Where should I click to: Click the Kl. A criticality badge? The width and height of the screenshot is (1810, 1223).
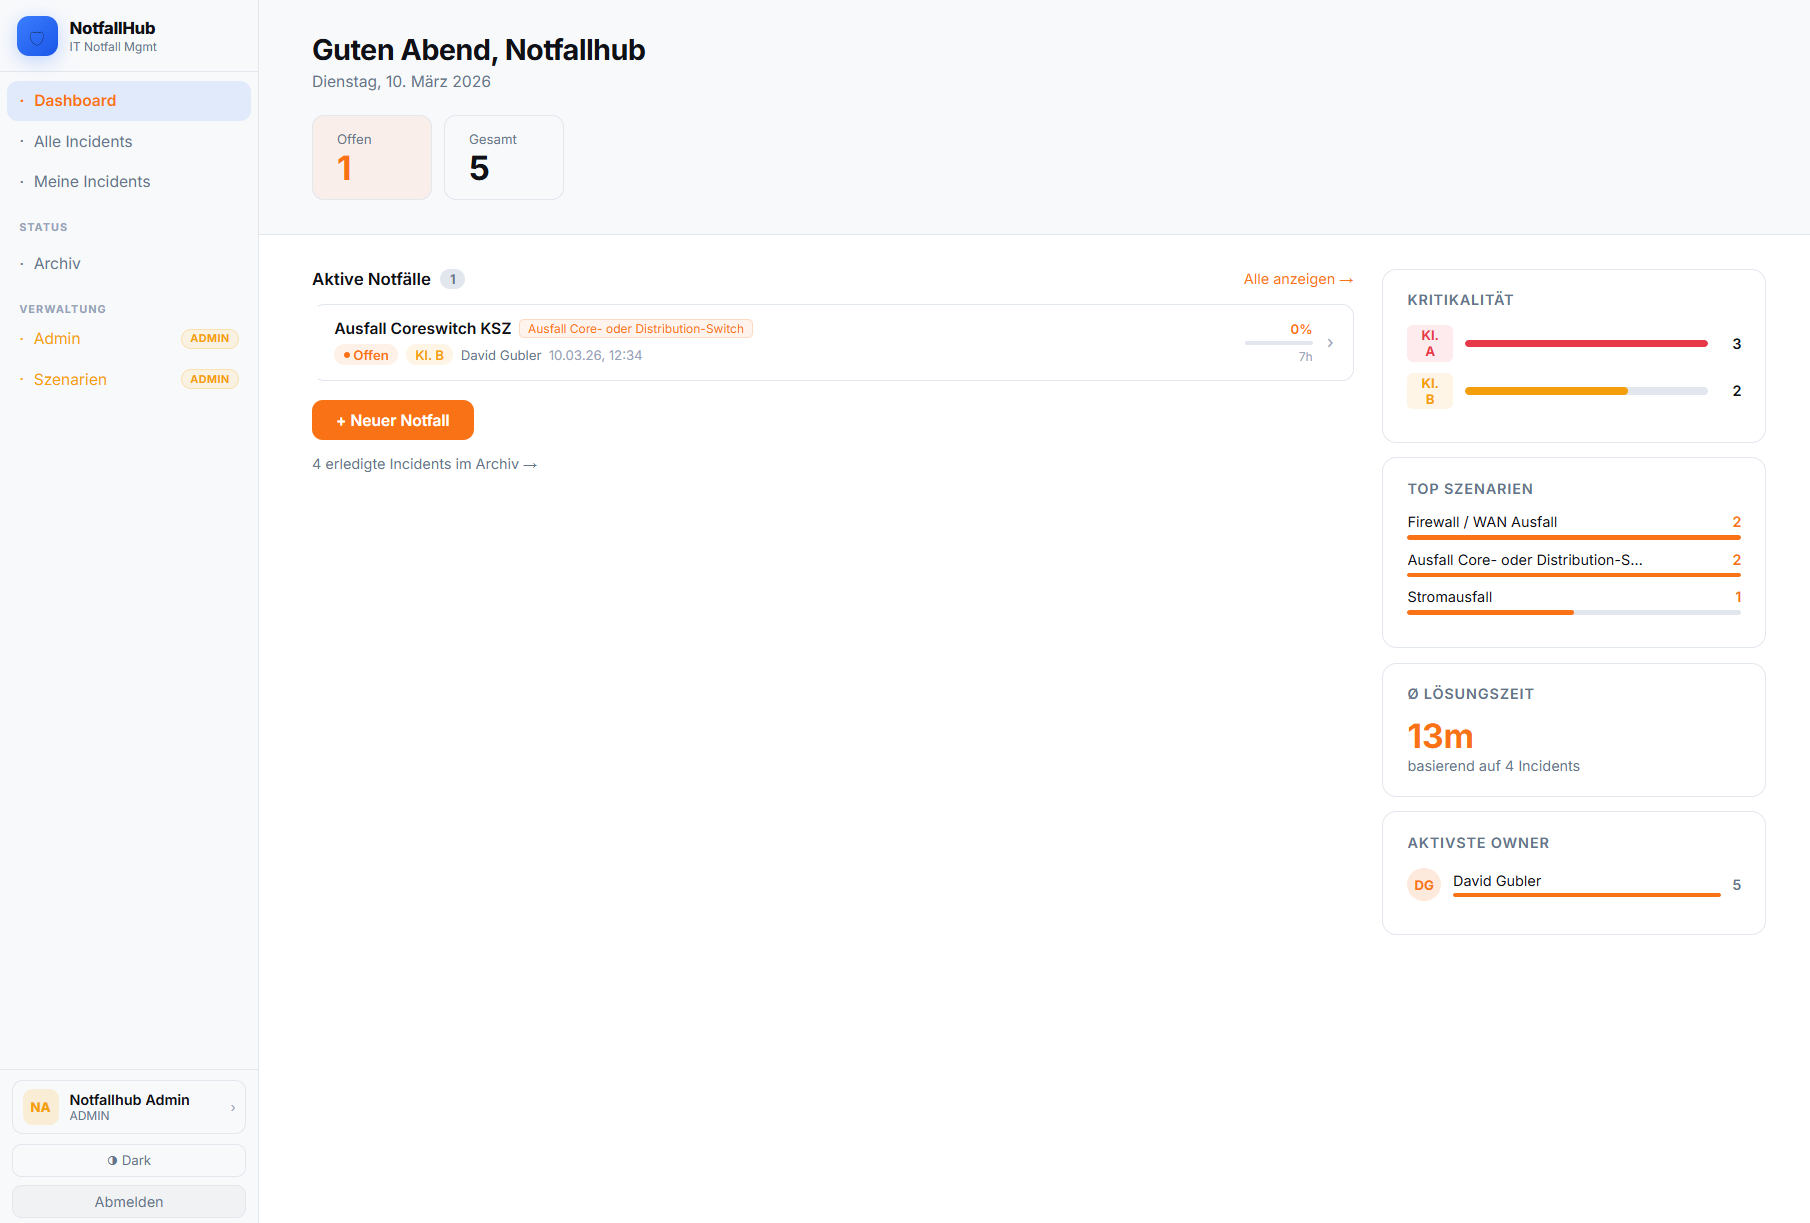point(1429,343)
